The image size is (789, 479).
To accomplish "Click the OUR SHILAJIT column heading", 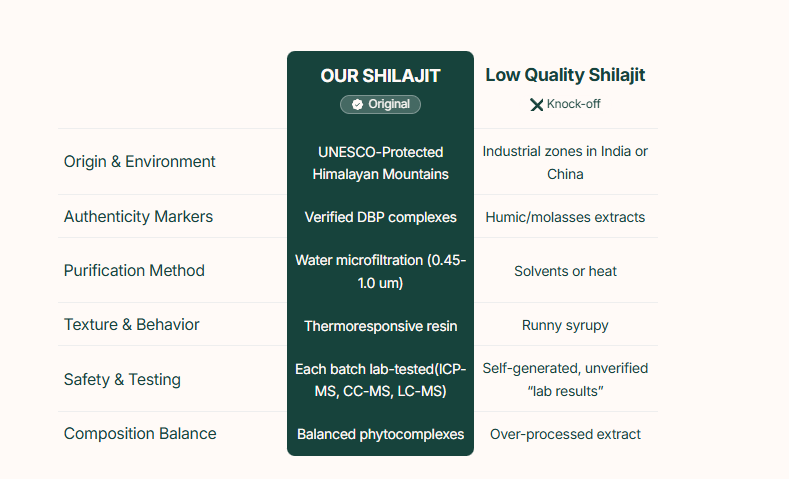I will point(380,76).
